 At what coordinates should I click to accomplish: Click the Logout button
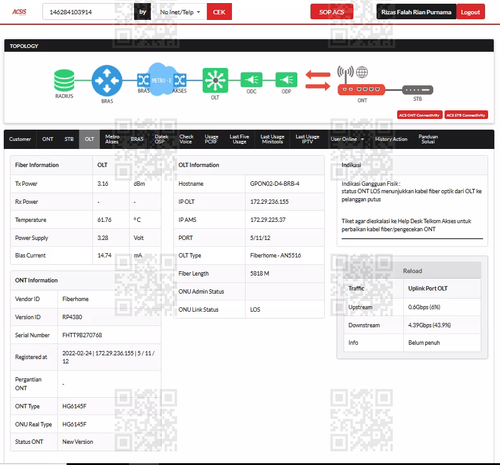(x=470, y=12)
